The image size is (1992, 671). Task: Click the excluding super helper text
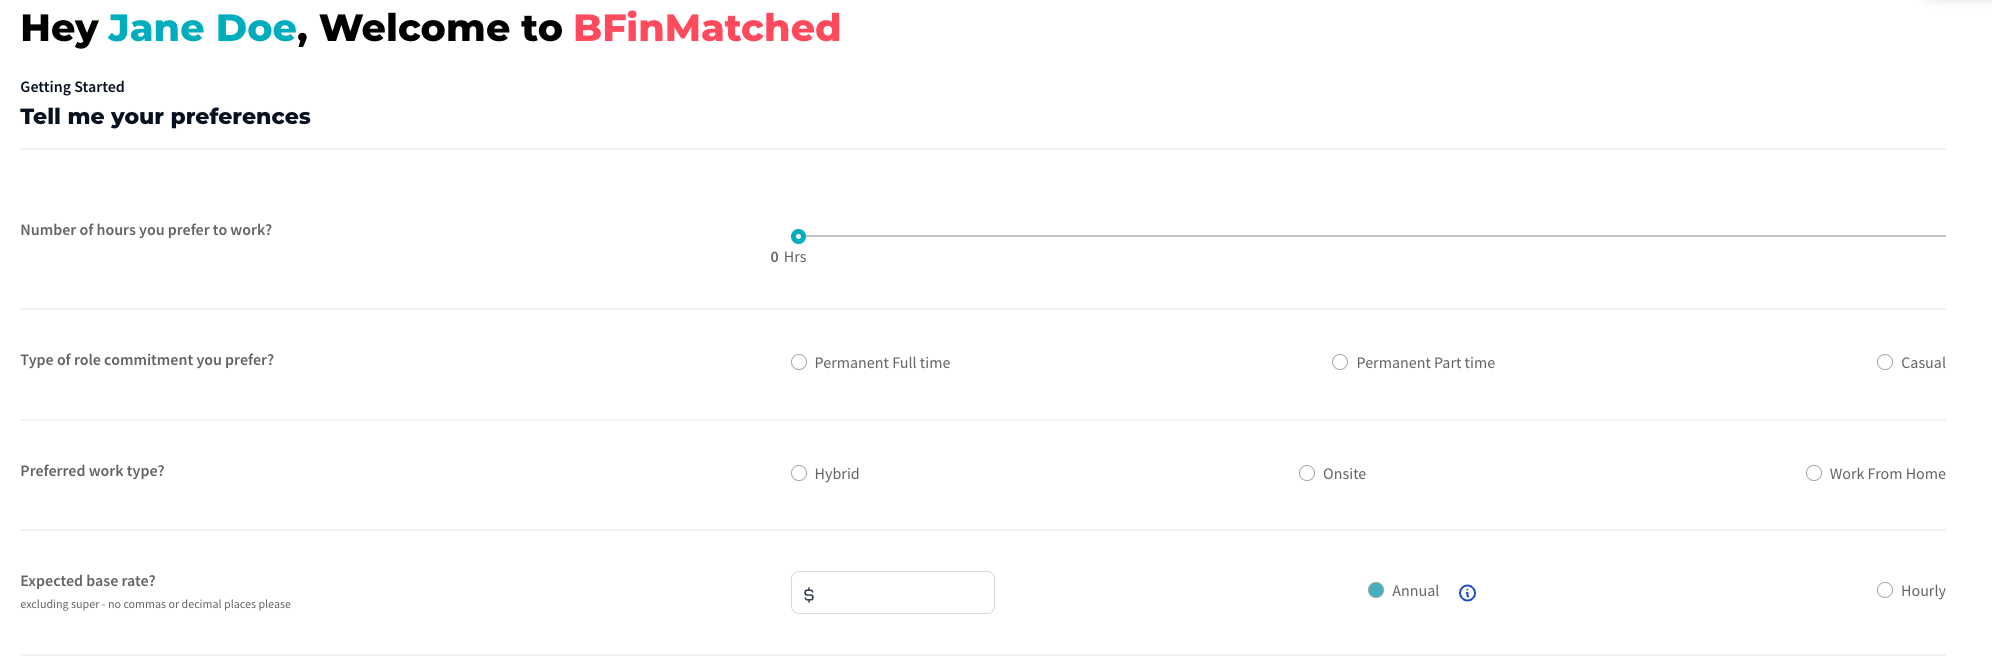point(154,604)
